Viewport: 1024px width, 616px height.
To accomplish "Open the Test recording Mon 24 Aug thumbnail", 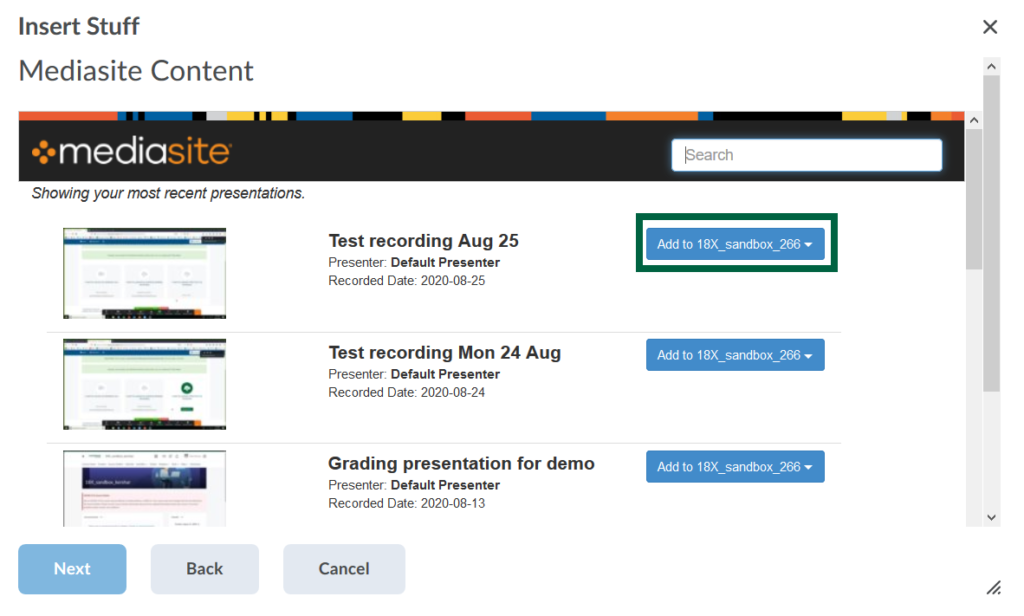I will [144, 384].
